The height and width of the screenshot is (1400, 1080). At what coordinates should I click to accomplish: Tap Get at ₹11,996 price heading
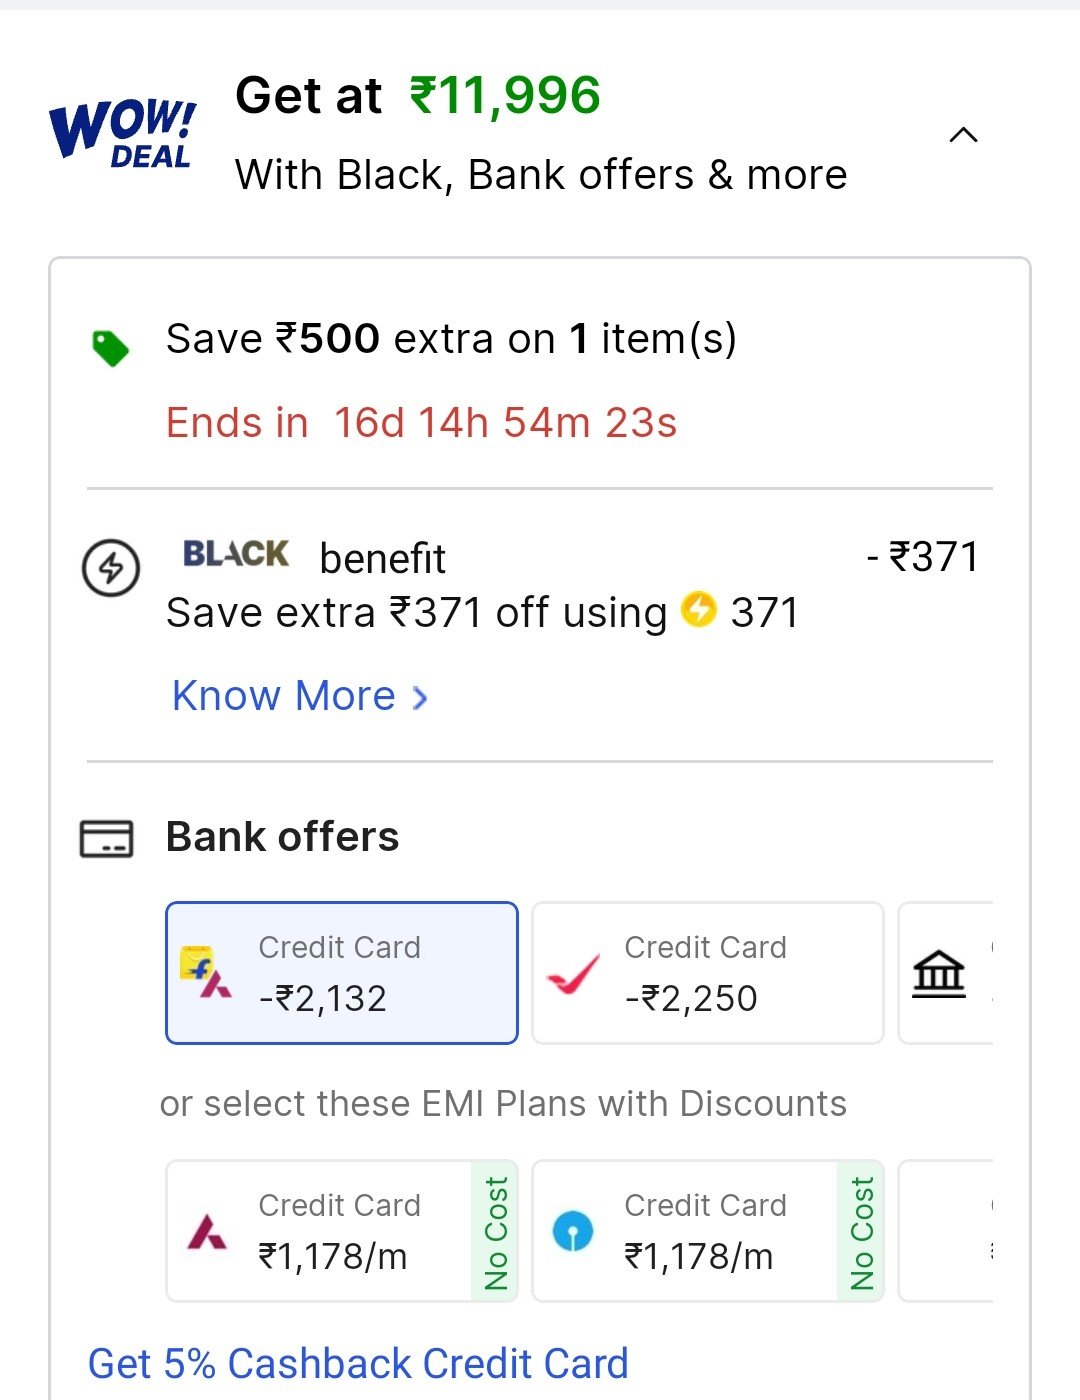(418, 96)
